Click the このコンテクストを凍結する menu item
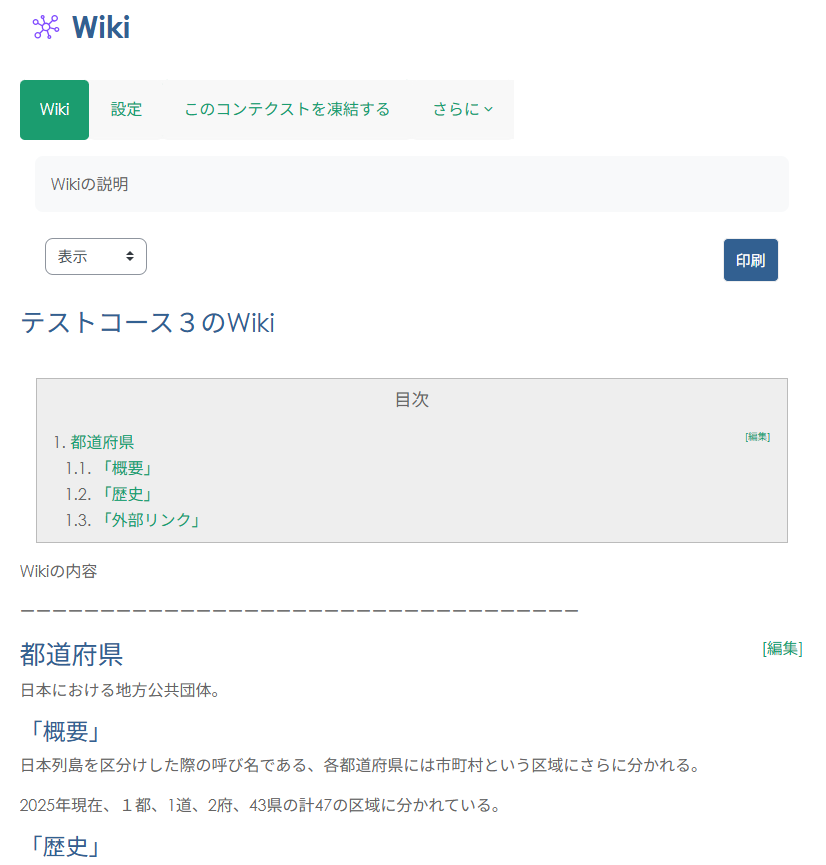Viewport: 826px width, 865px height. pyautogui.click(x=286, y=110)
